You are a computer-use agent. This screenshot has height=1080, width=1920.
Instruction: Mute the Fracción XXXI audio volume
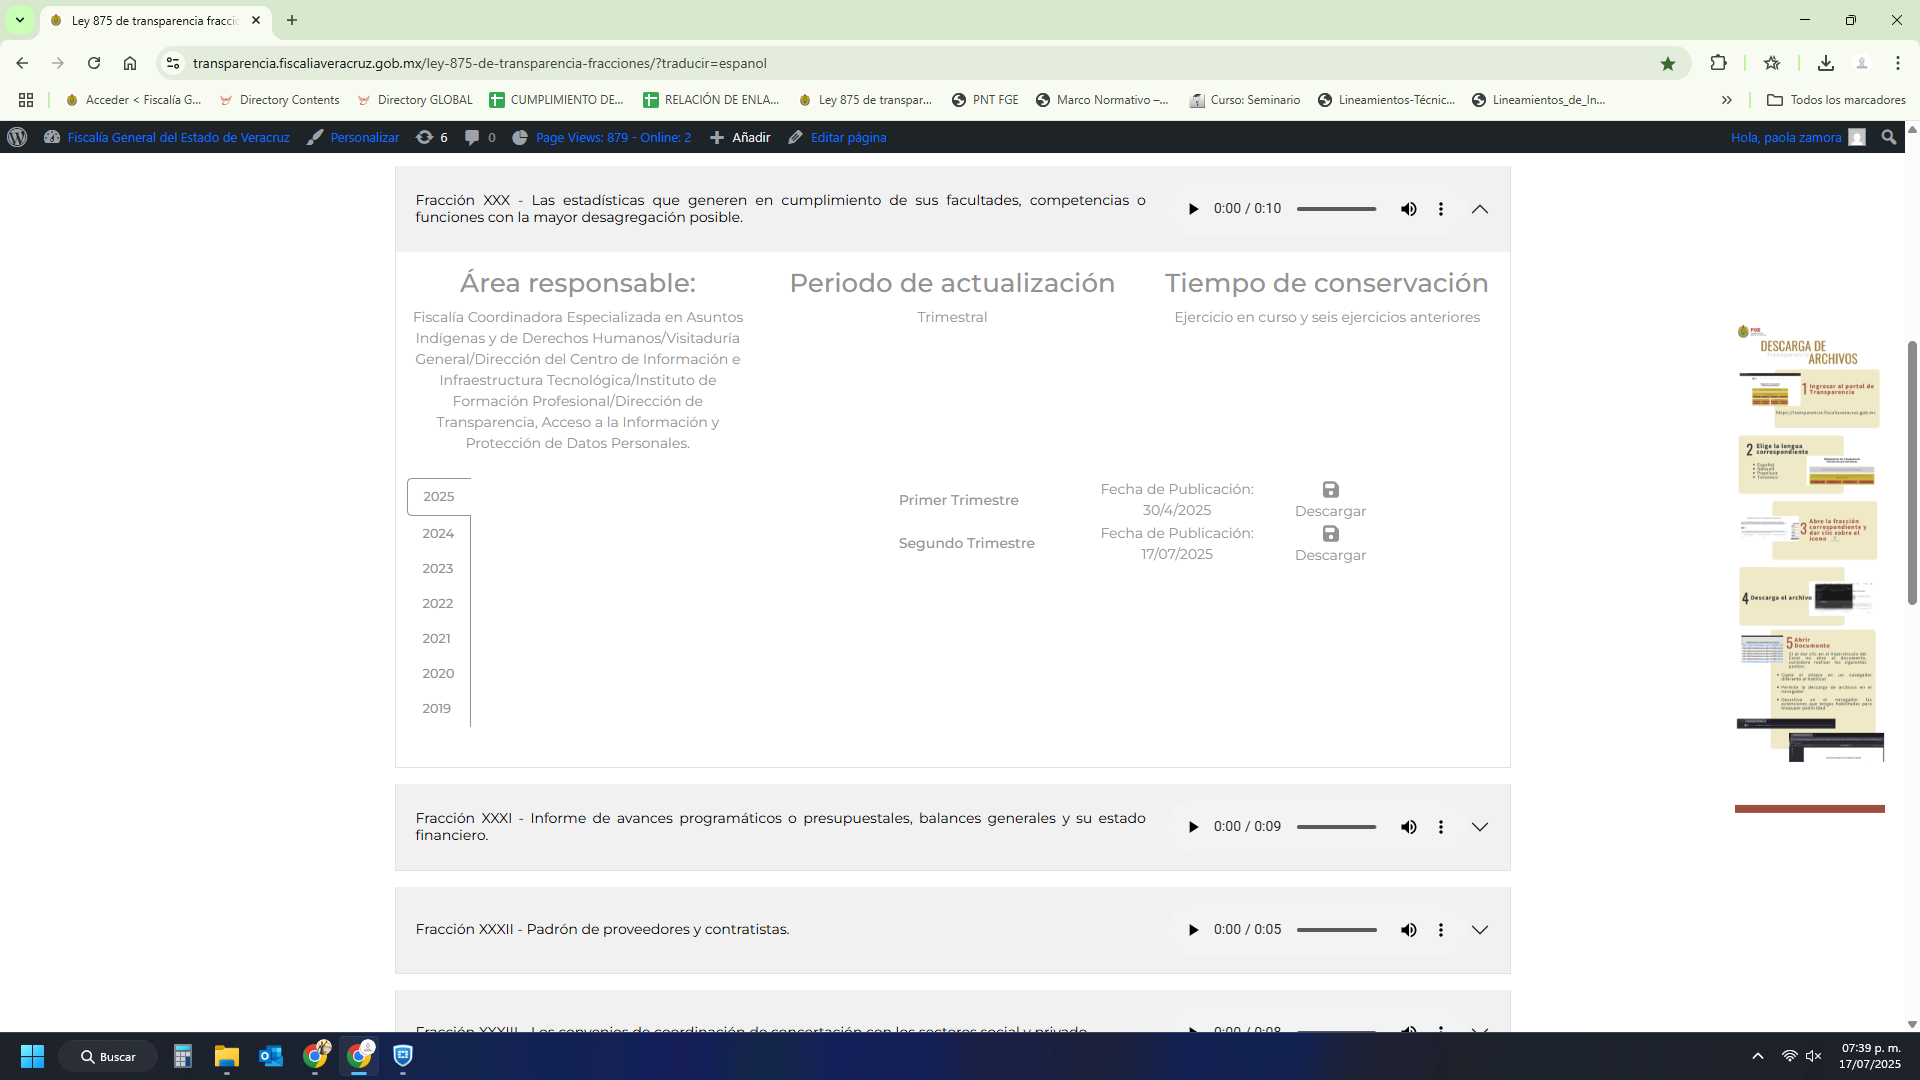pos(1408,827)
